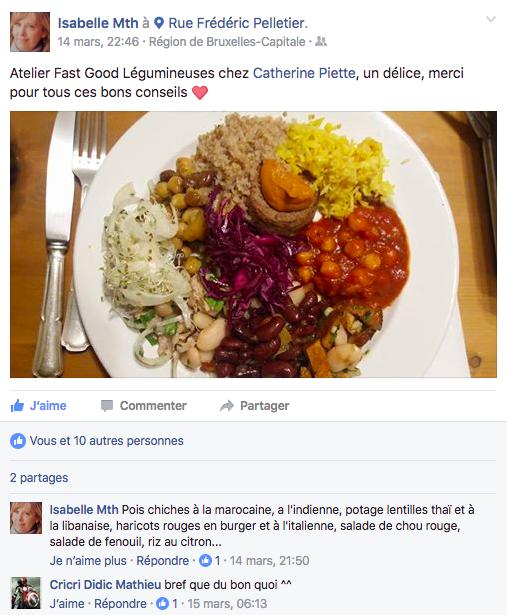Click Cricri Didic Mathieu's avatar thumbnail

click(x=26, y=592)
